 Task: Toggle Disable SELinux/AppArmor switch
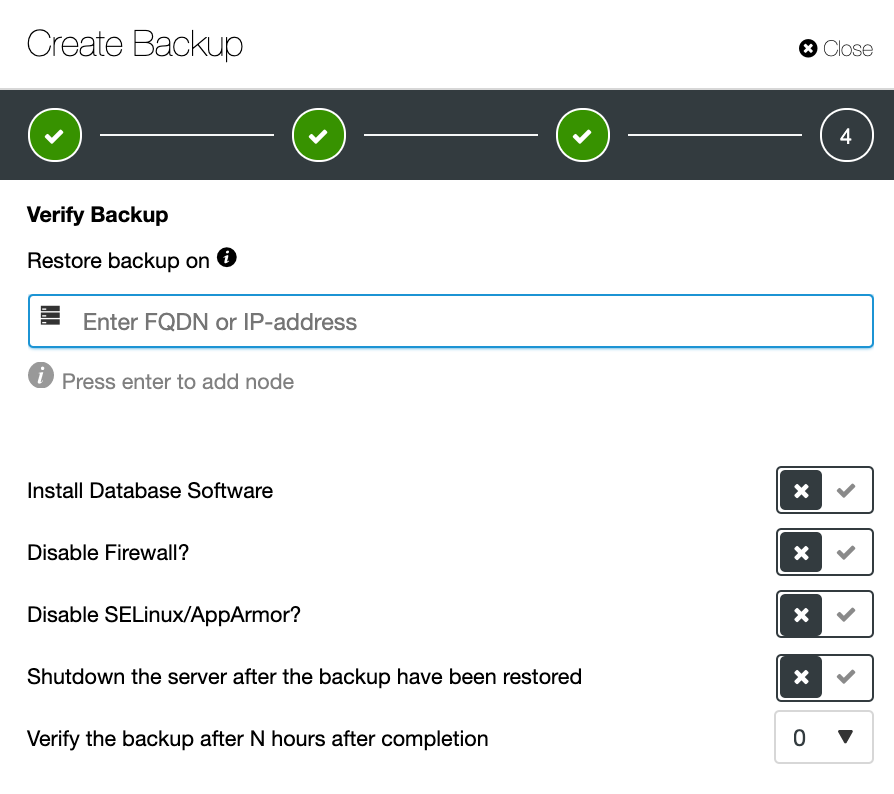(x=824, y=614)
